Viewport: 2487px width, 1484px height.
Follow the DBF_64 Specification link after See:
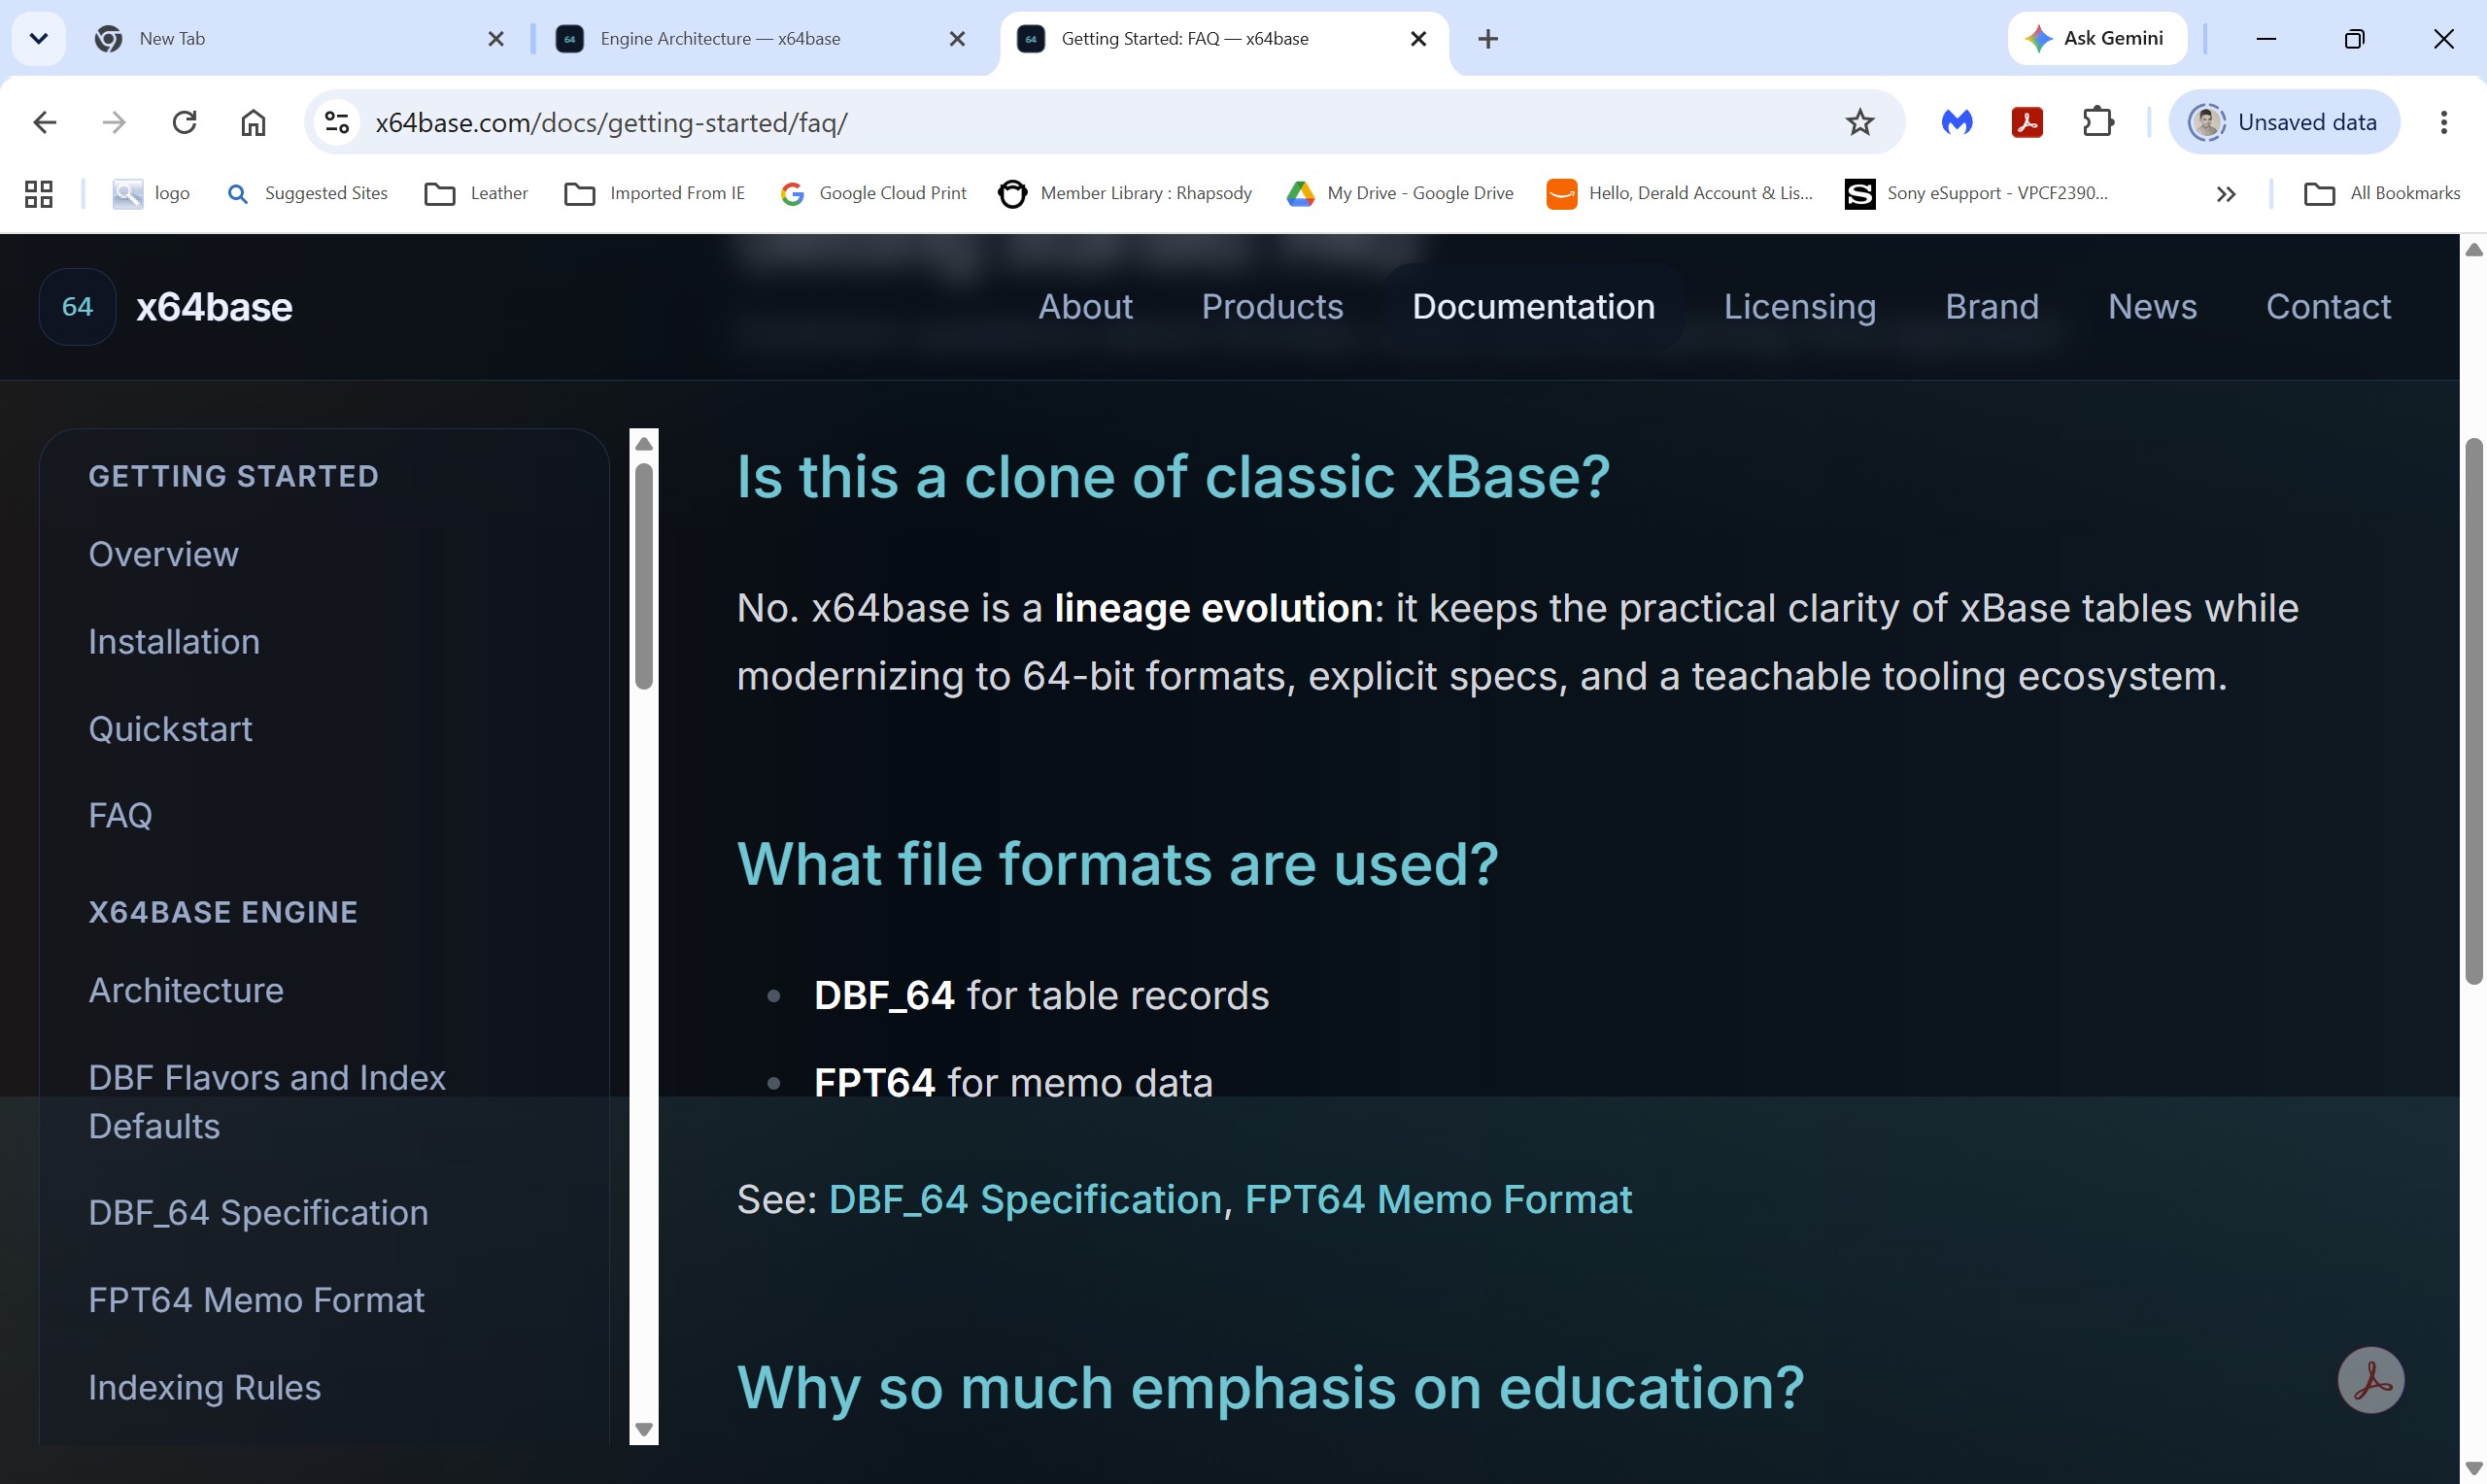(1025, 1198)
